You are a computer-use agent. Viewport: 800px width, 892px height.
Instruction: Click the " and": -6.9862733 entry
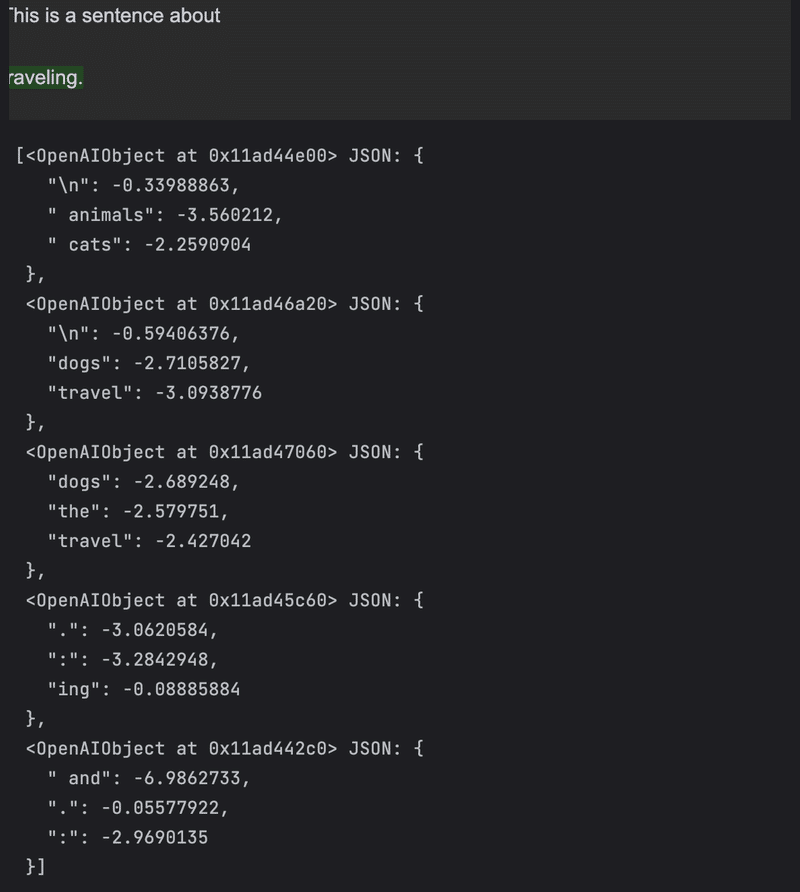pos(149,778)
